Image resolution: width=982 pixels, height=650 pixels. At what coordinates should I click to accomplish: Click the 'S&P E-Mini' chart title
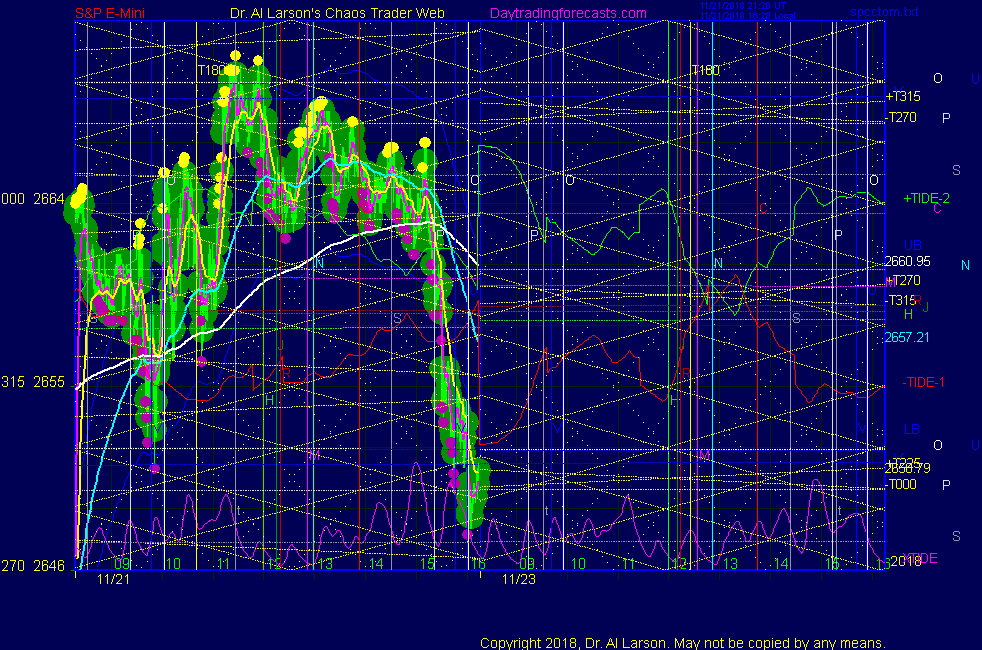pos(110,13)
